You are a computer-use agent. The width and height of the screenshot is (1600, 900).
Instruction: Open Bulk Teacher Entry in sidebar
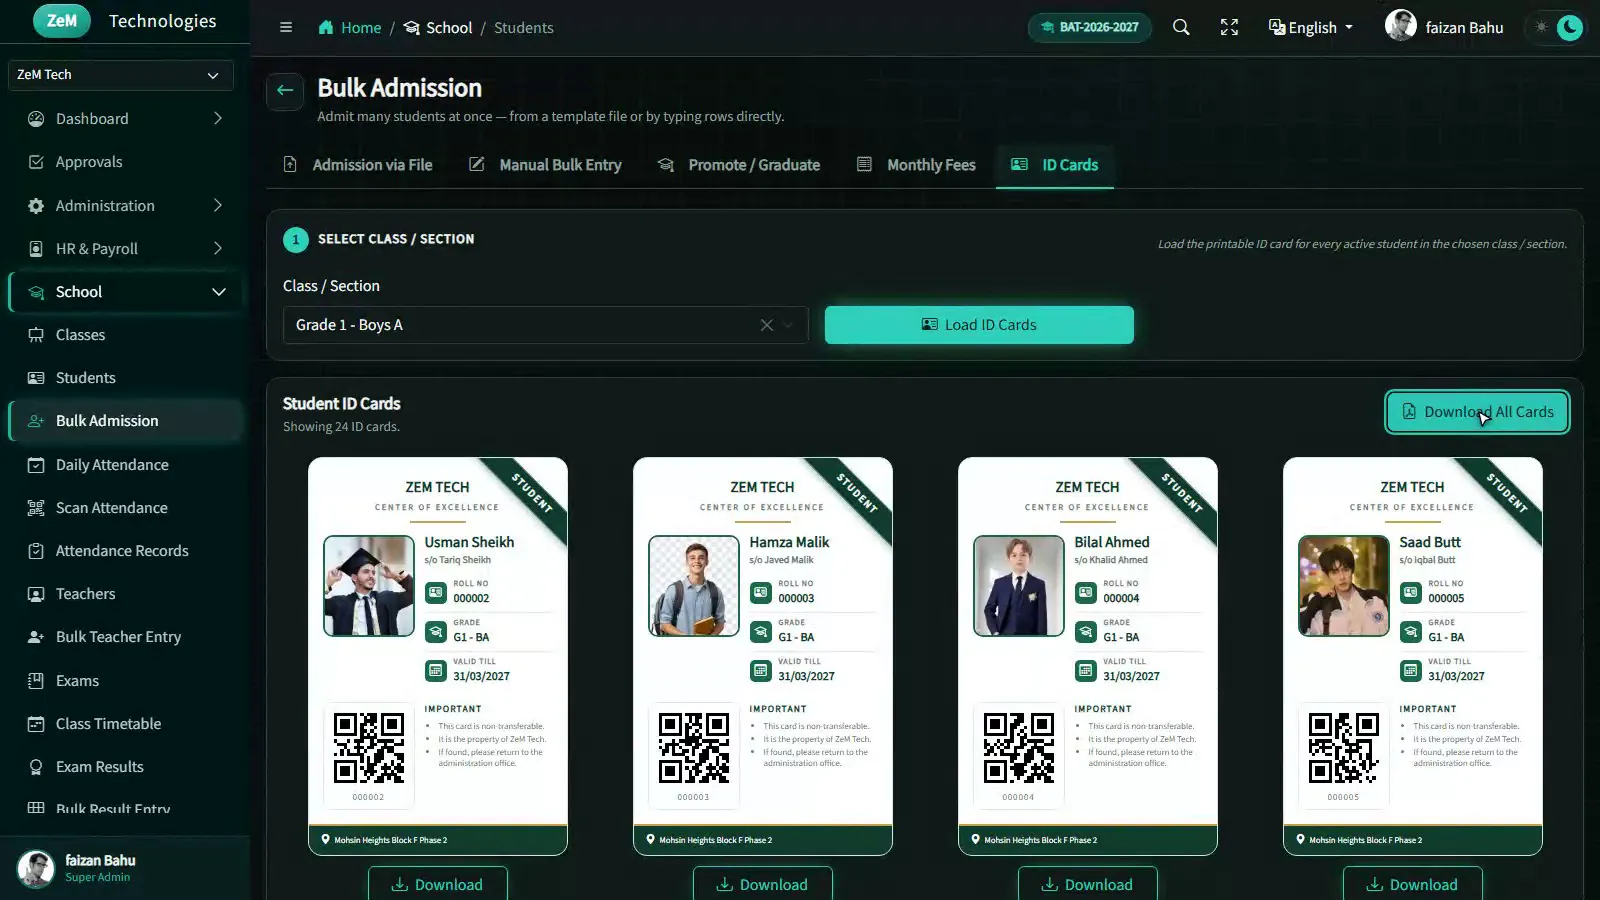(x=125, y=637)
